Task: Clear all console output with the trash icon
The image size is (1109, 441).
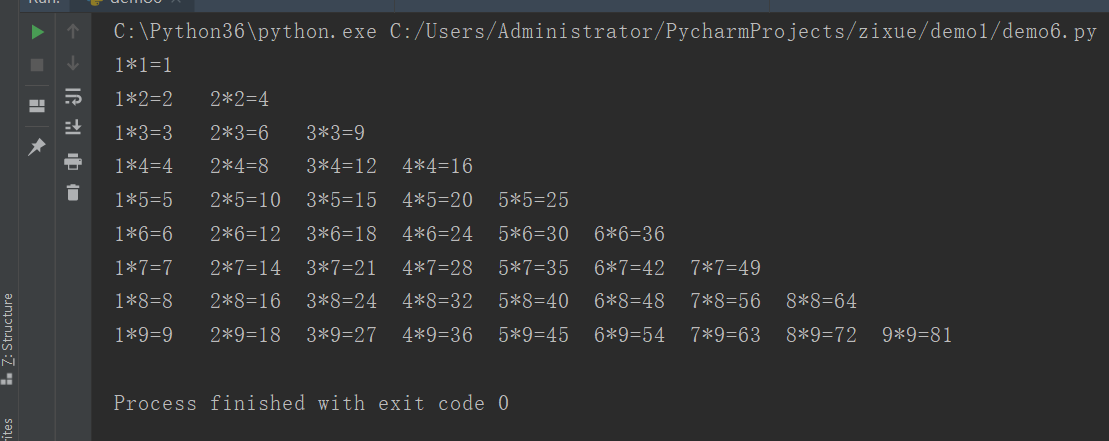Action: [72, 192]
